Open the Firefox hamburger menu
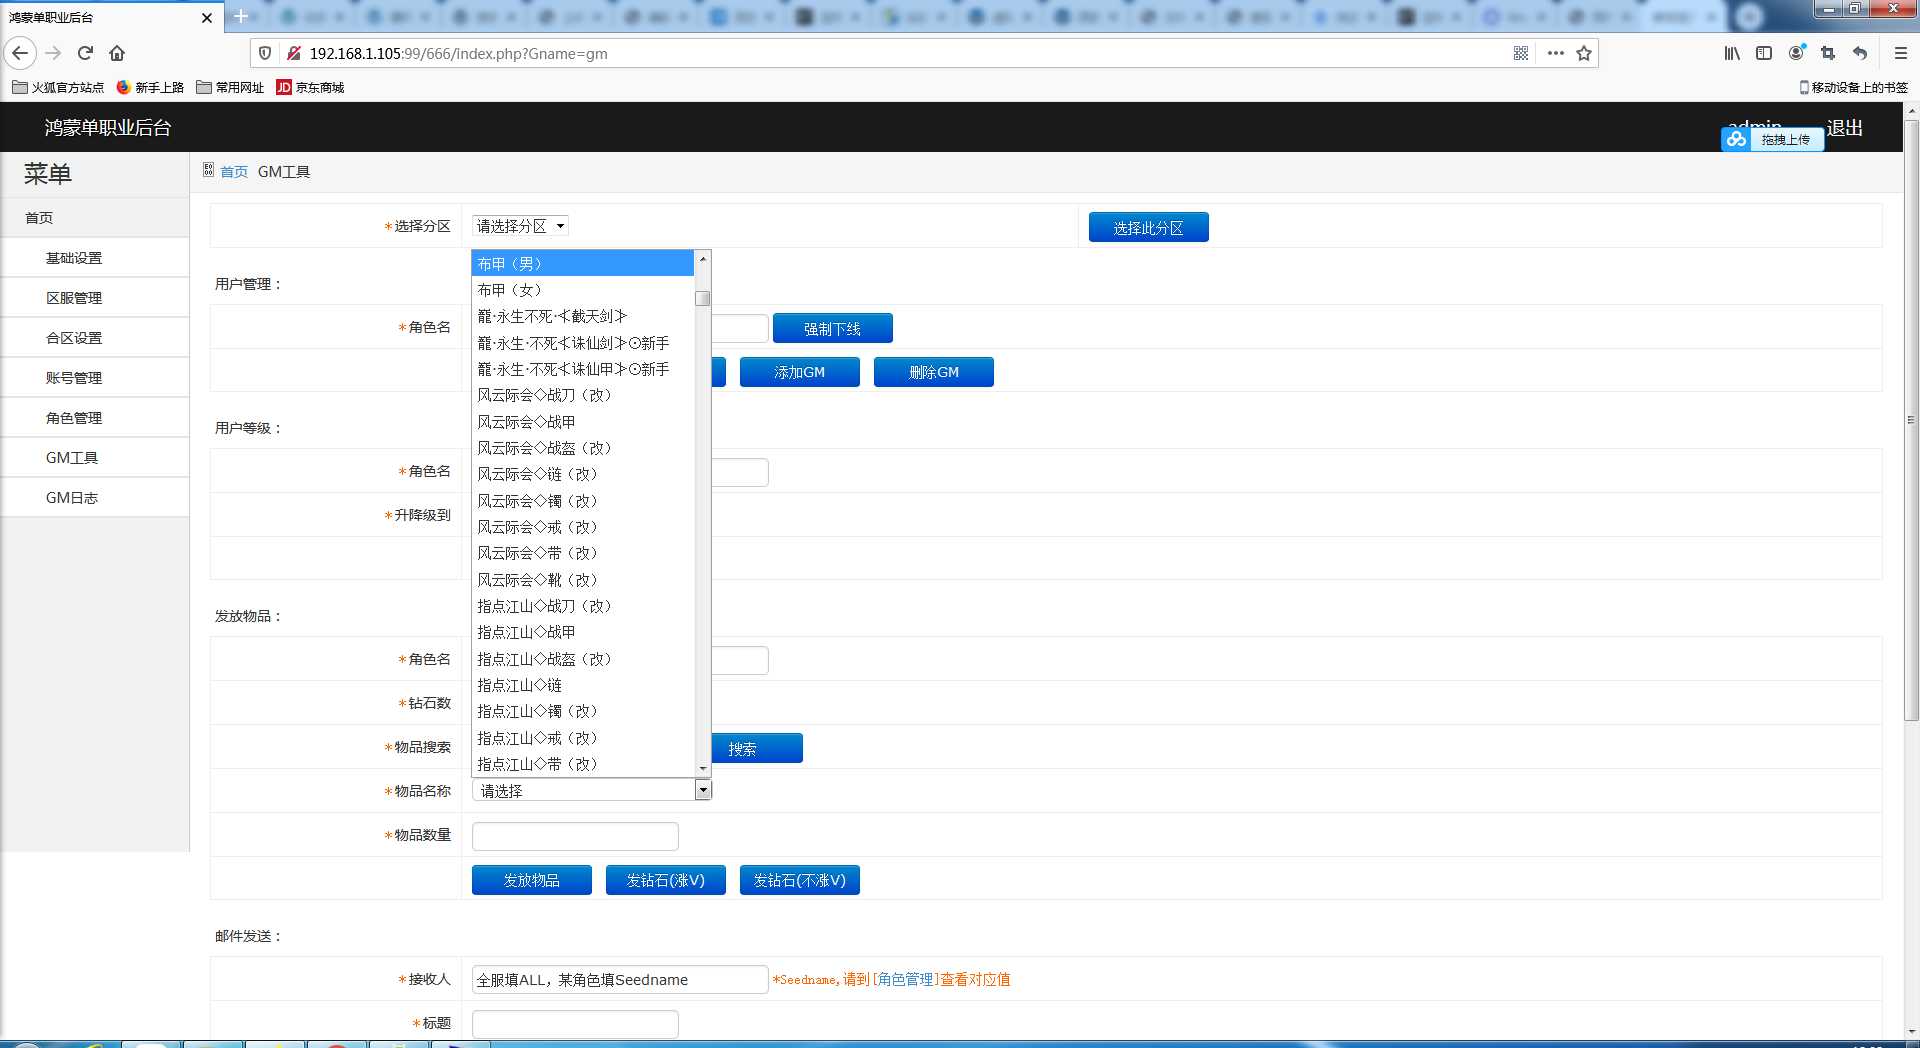The height and width of the screenshot is (1048, 1920). pyautogui.click(x=1901, y=53)
